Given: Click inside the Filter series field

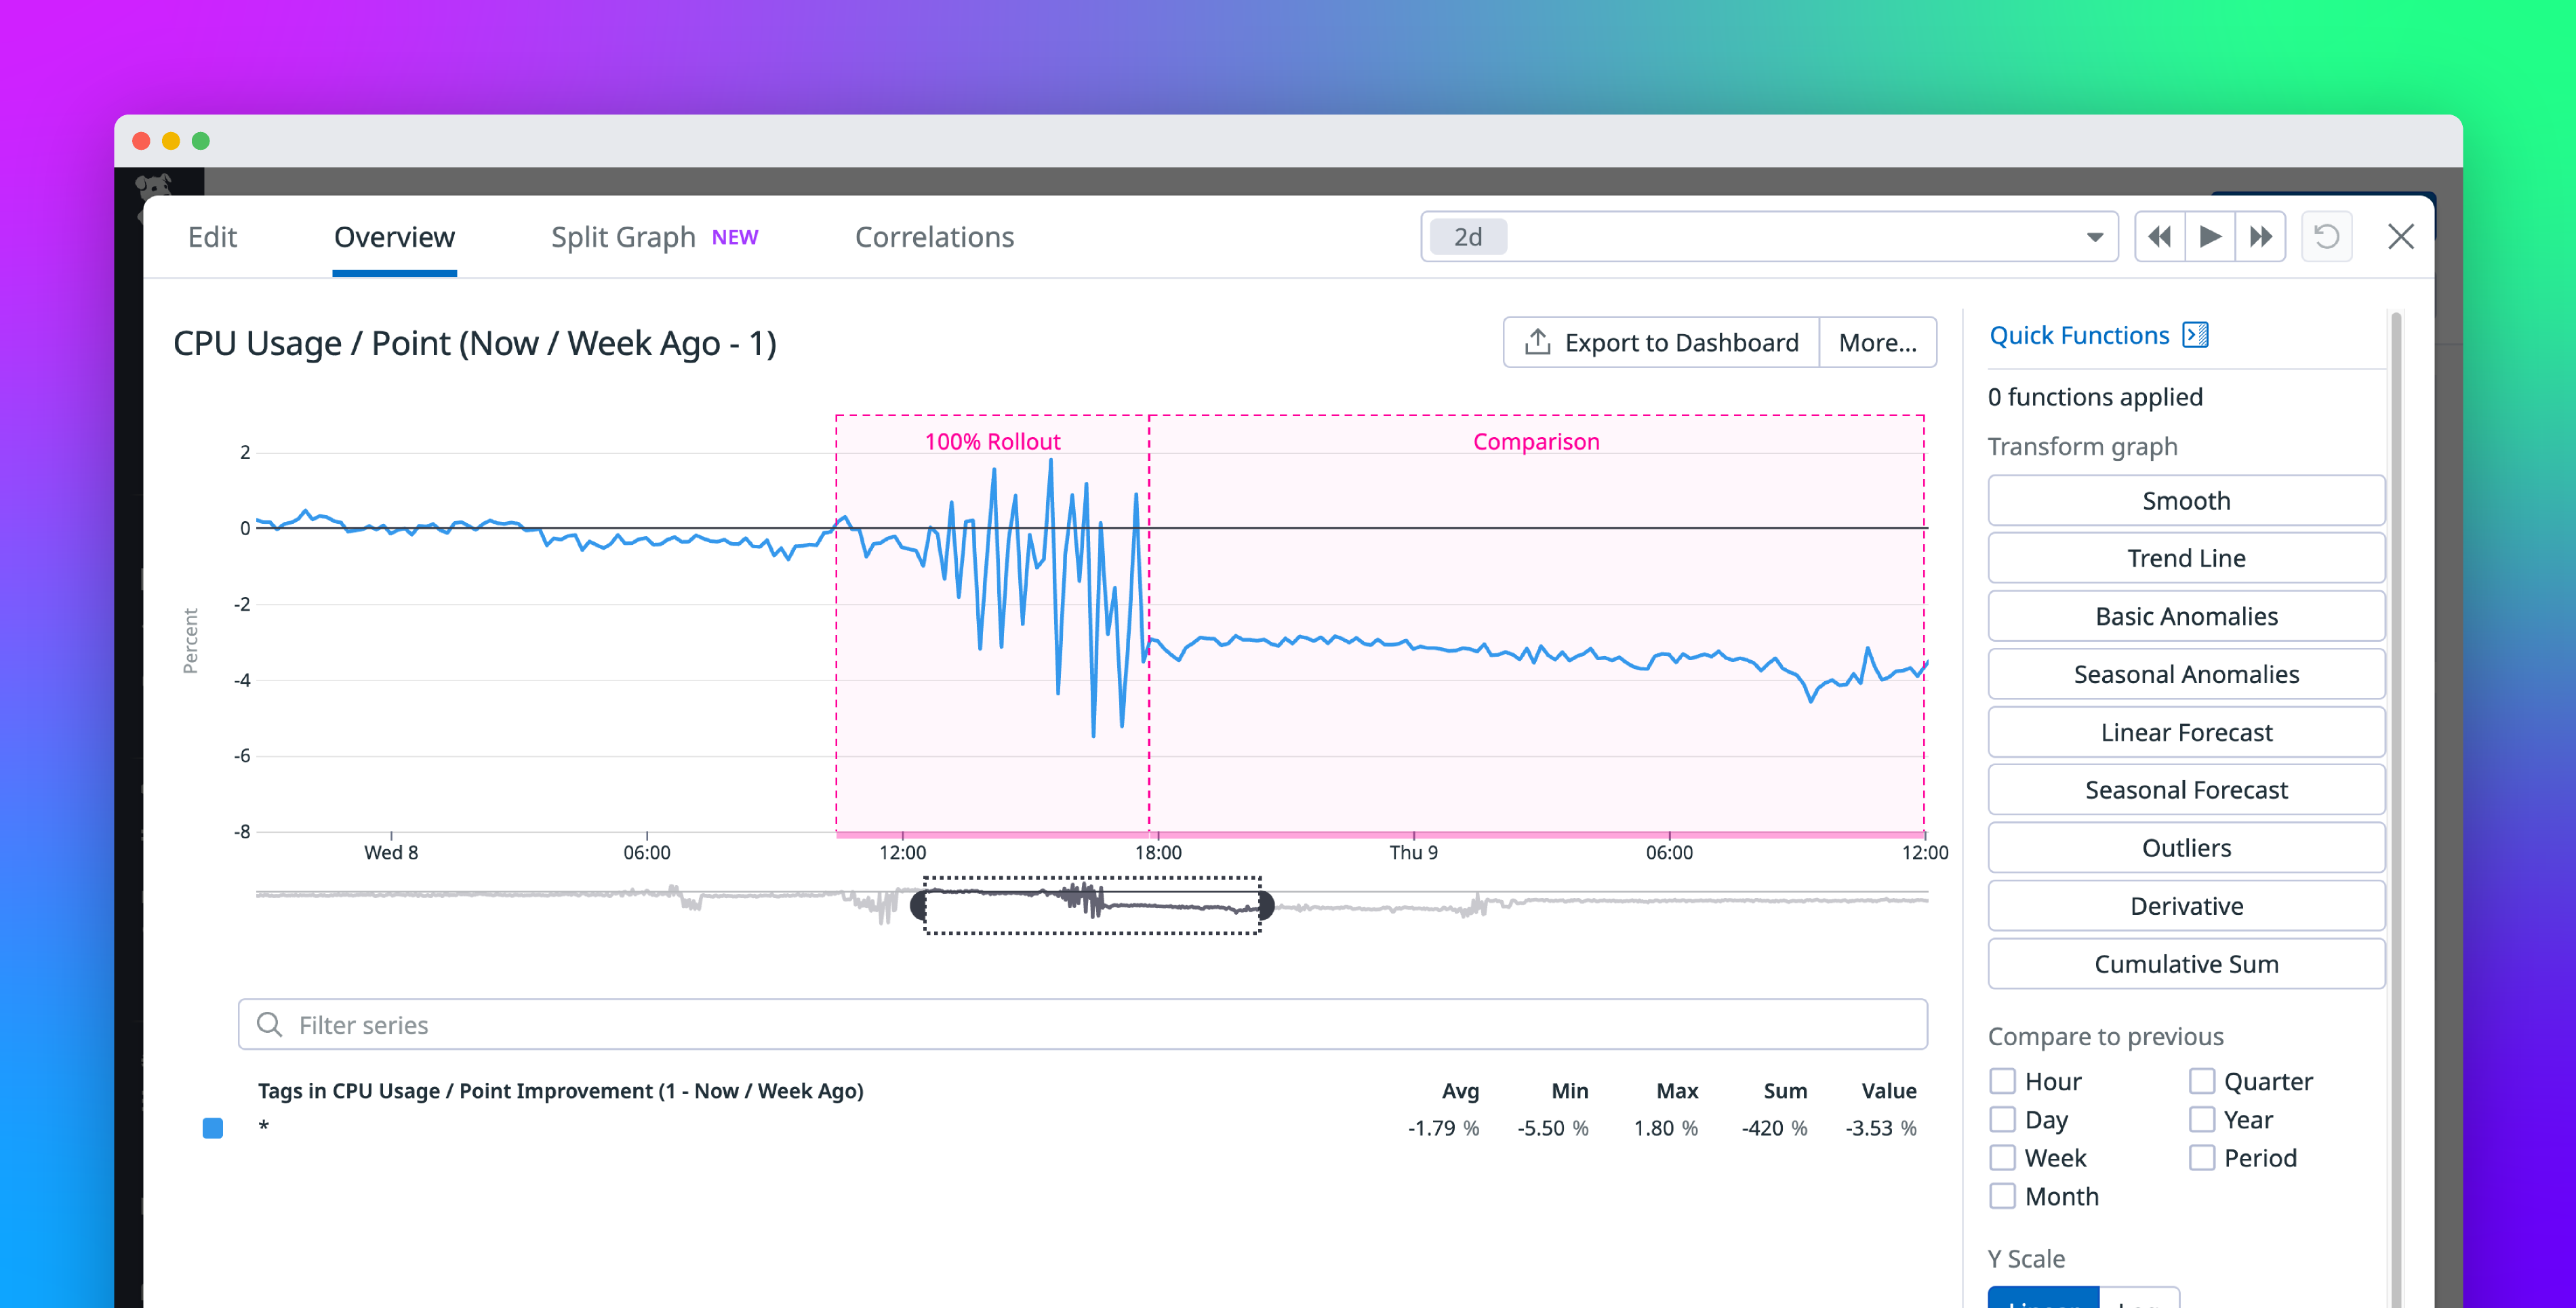Looking at the screenshot, I should point(700,1024).
